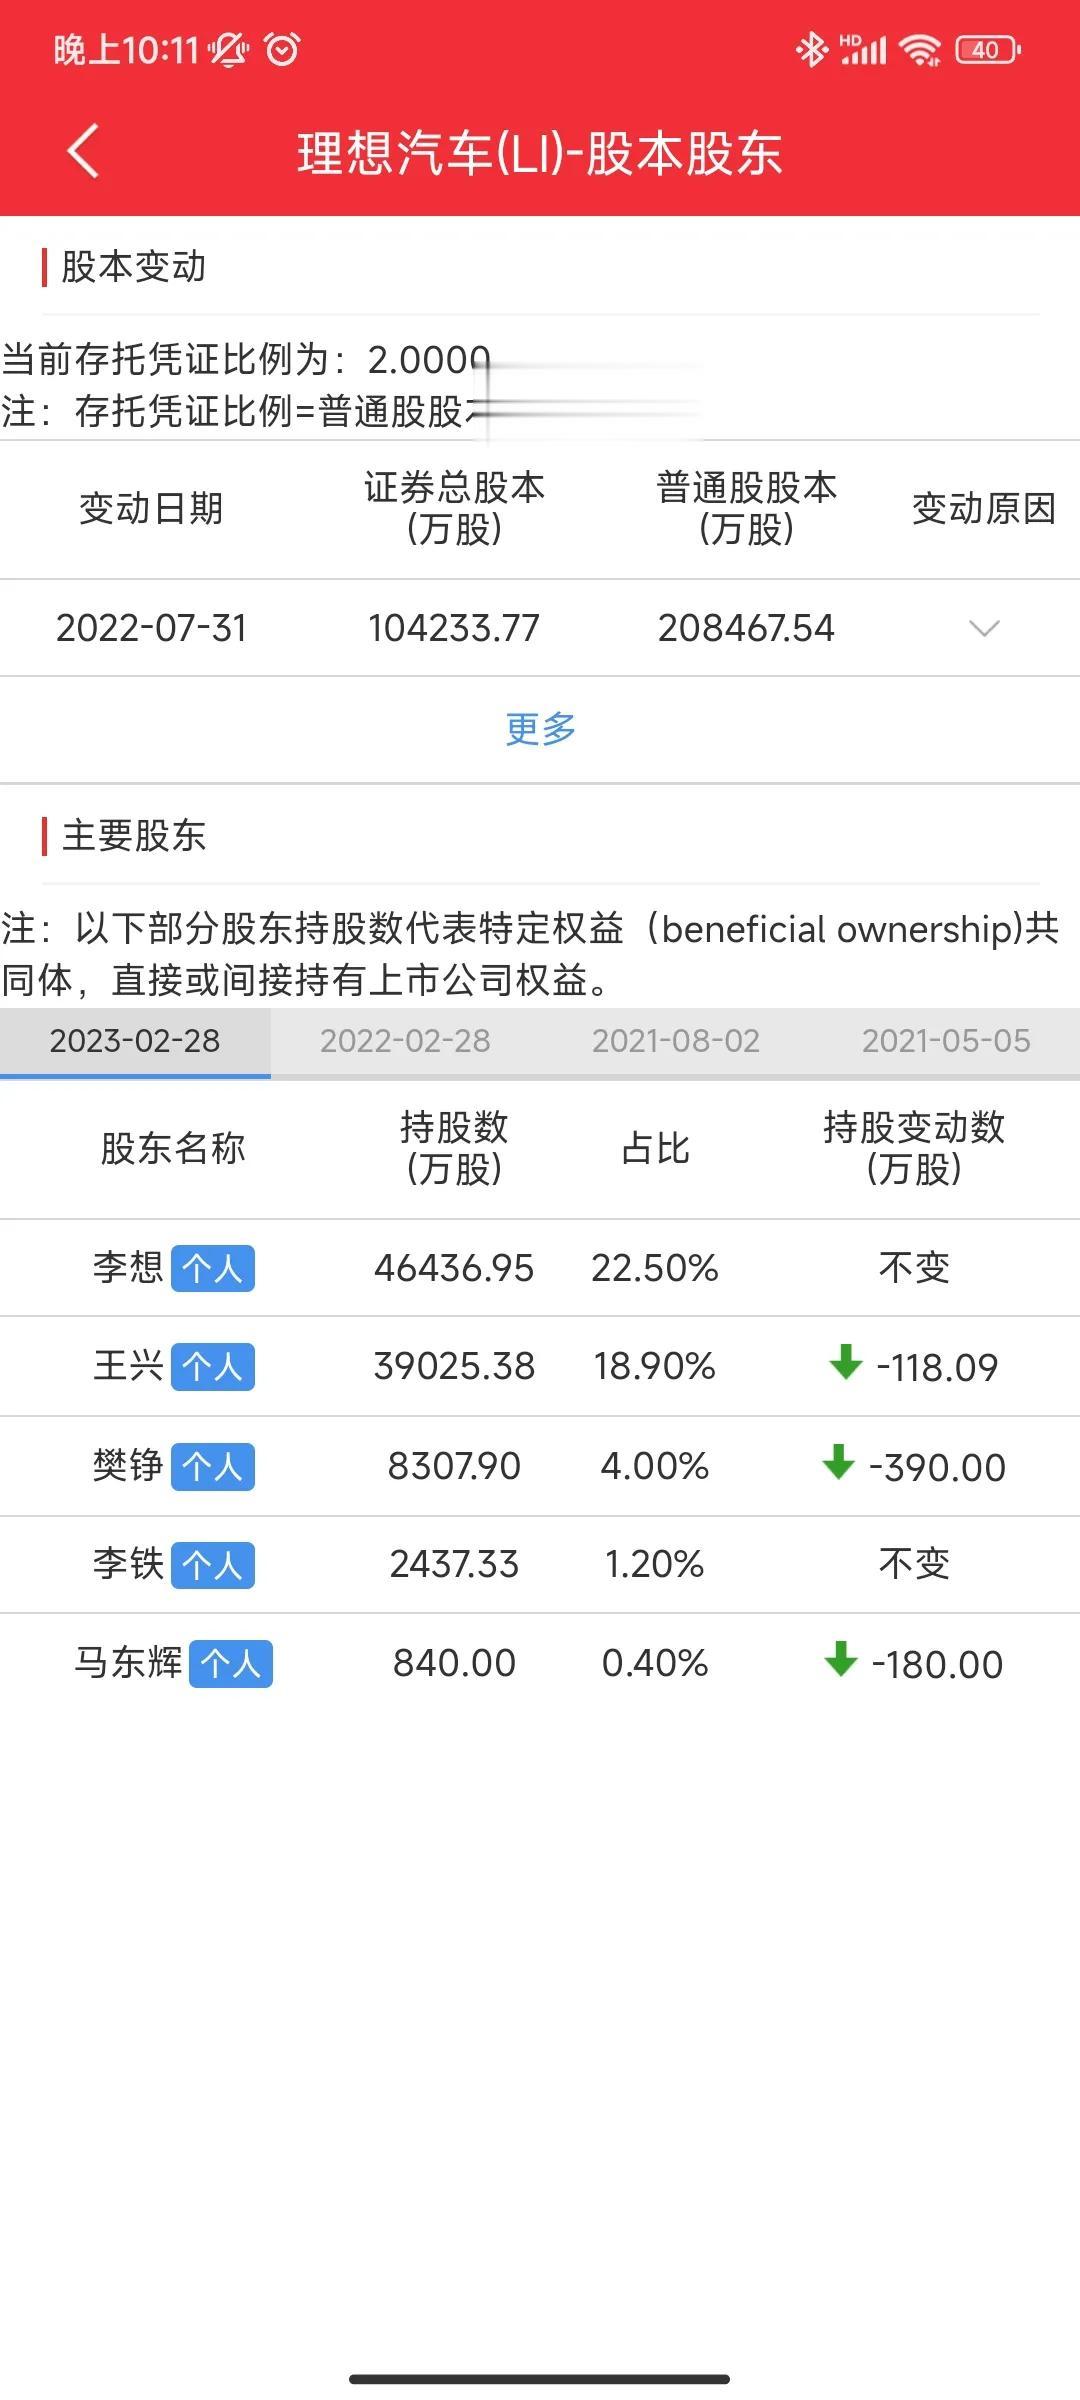Tap the battery level indicator
The image size is (1080, 2400).
click(x=987, y=49)
